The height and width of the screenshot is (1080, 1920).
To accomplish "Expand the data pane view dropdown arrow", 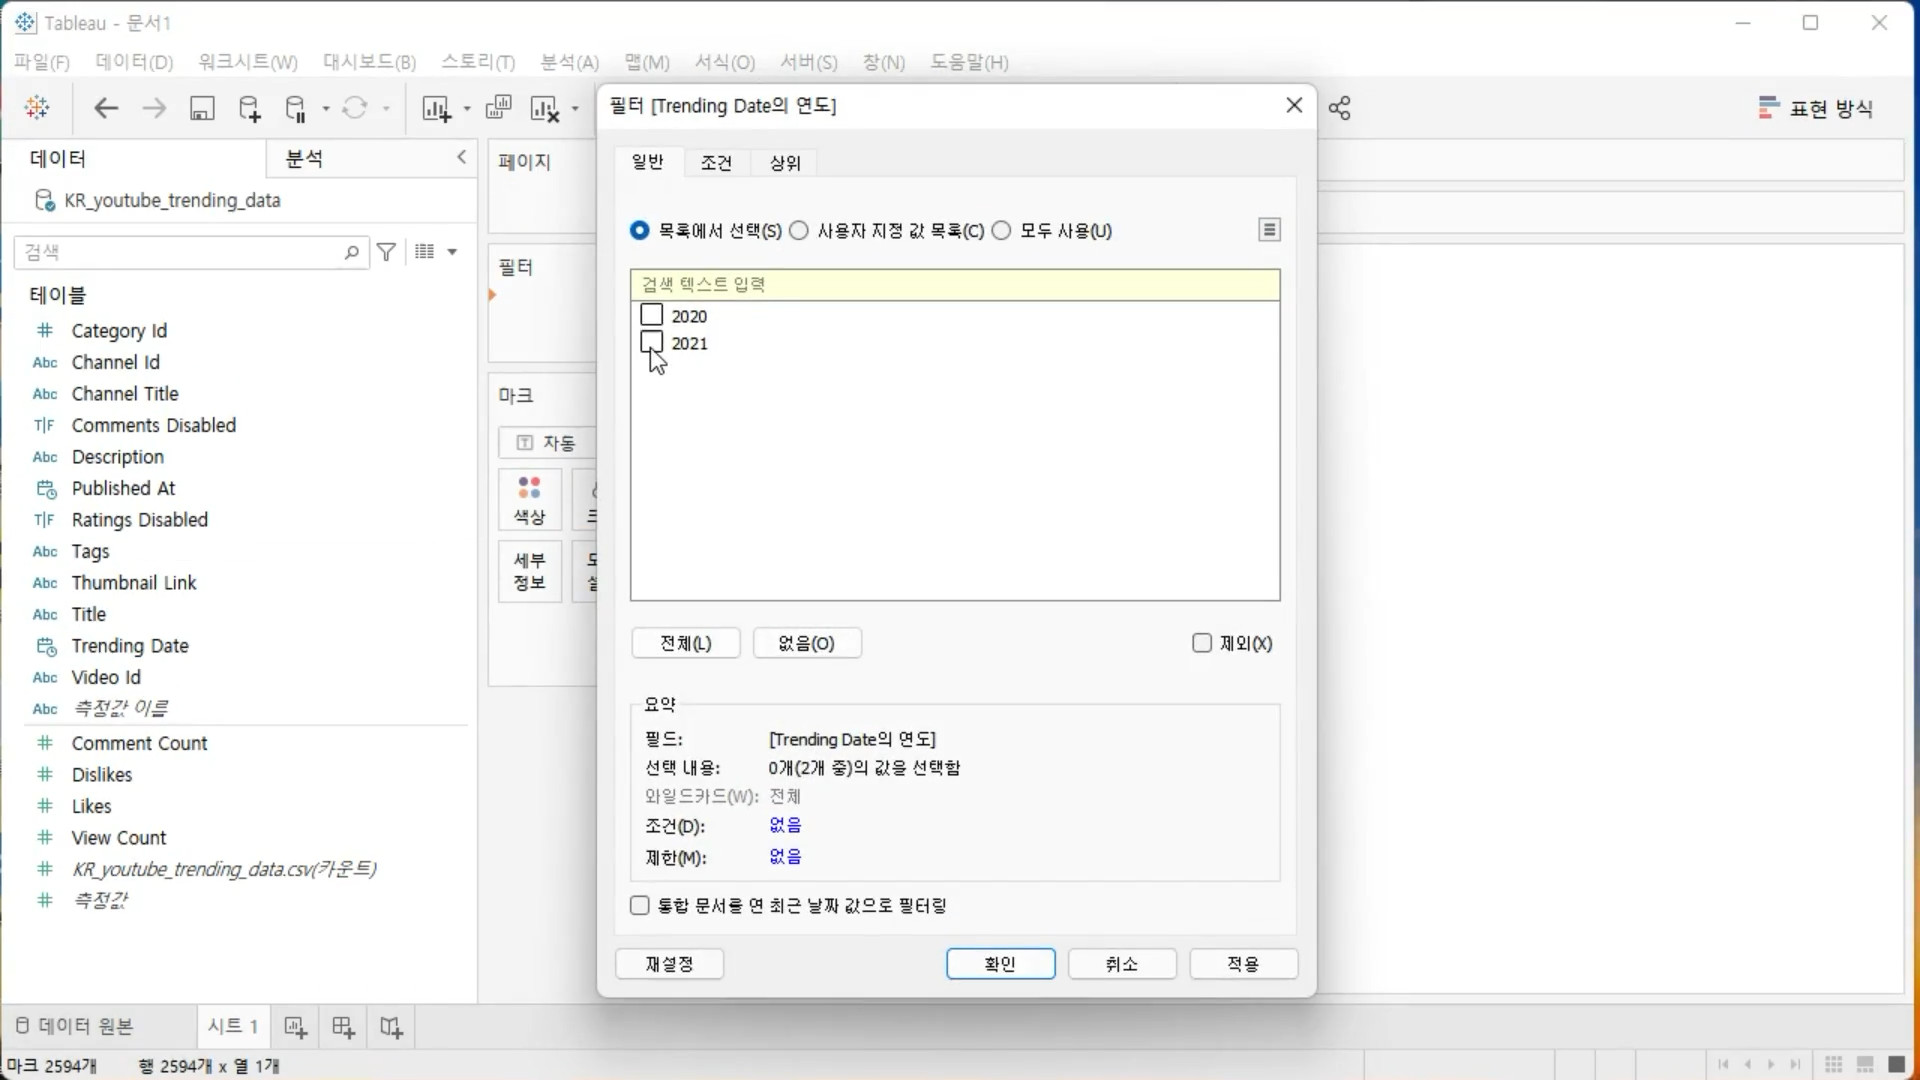I will pos(452,252).
